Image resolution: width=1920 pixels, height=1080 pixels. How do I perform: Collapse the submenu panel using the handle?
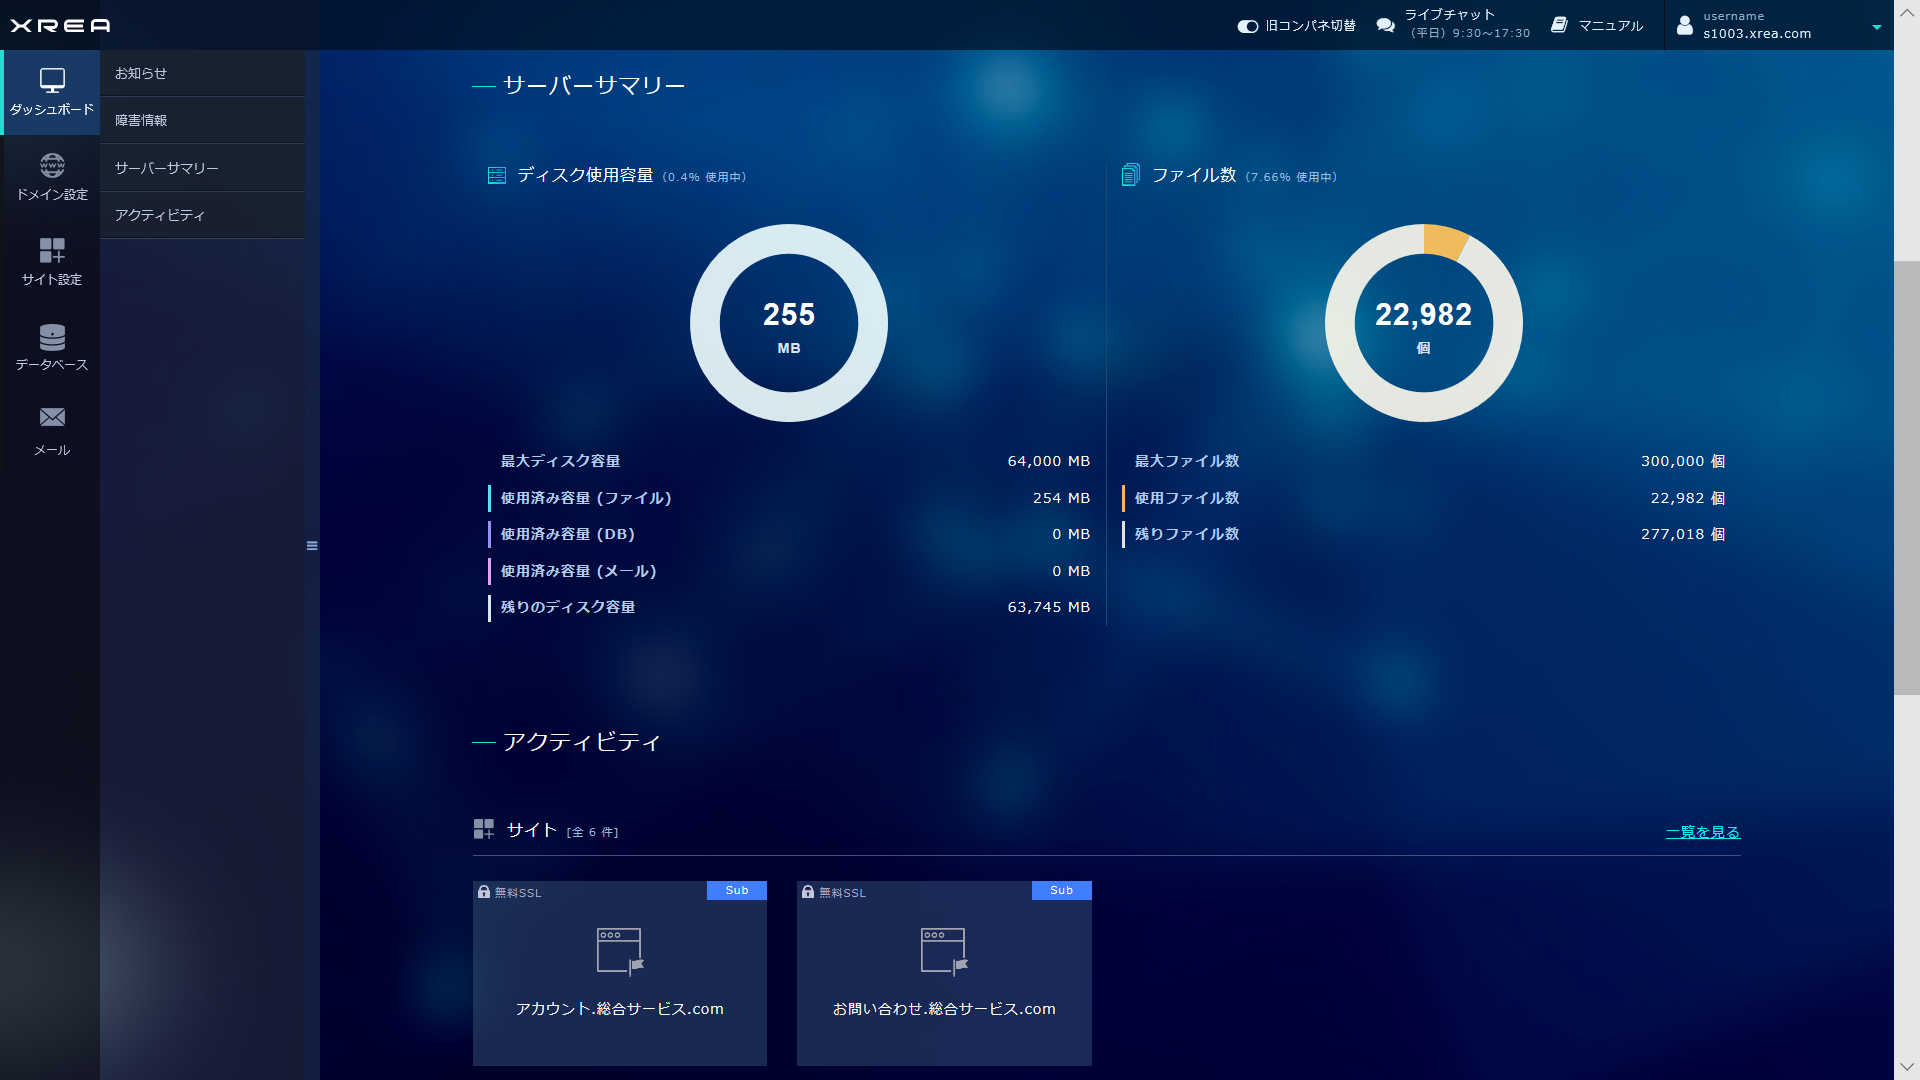312,546
